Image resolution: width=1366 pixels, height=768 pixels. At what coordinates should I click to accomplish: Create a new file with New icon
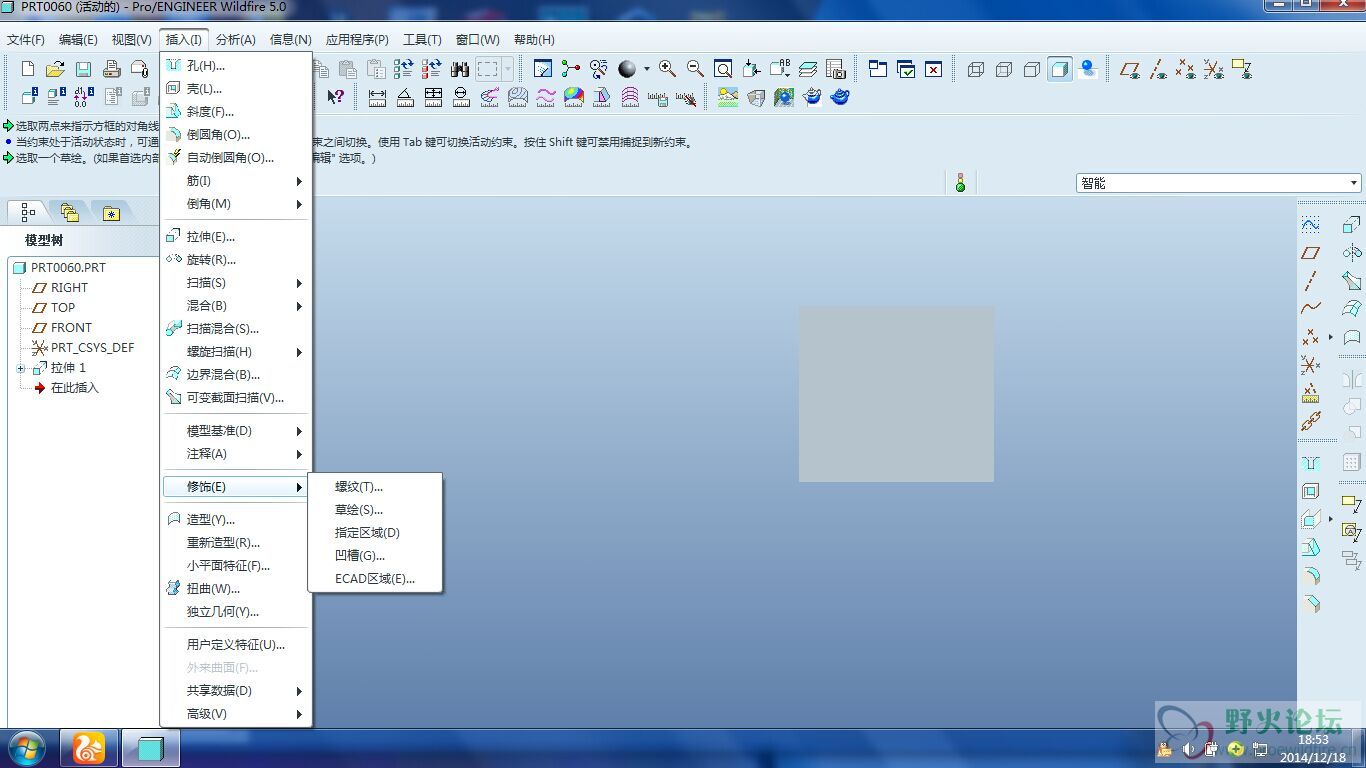click(x=28, y=69)
